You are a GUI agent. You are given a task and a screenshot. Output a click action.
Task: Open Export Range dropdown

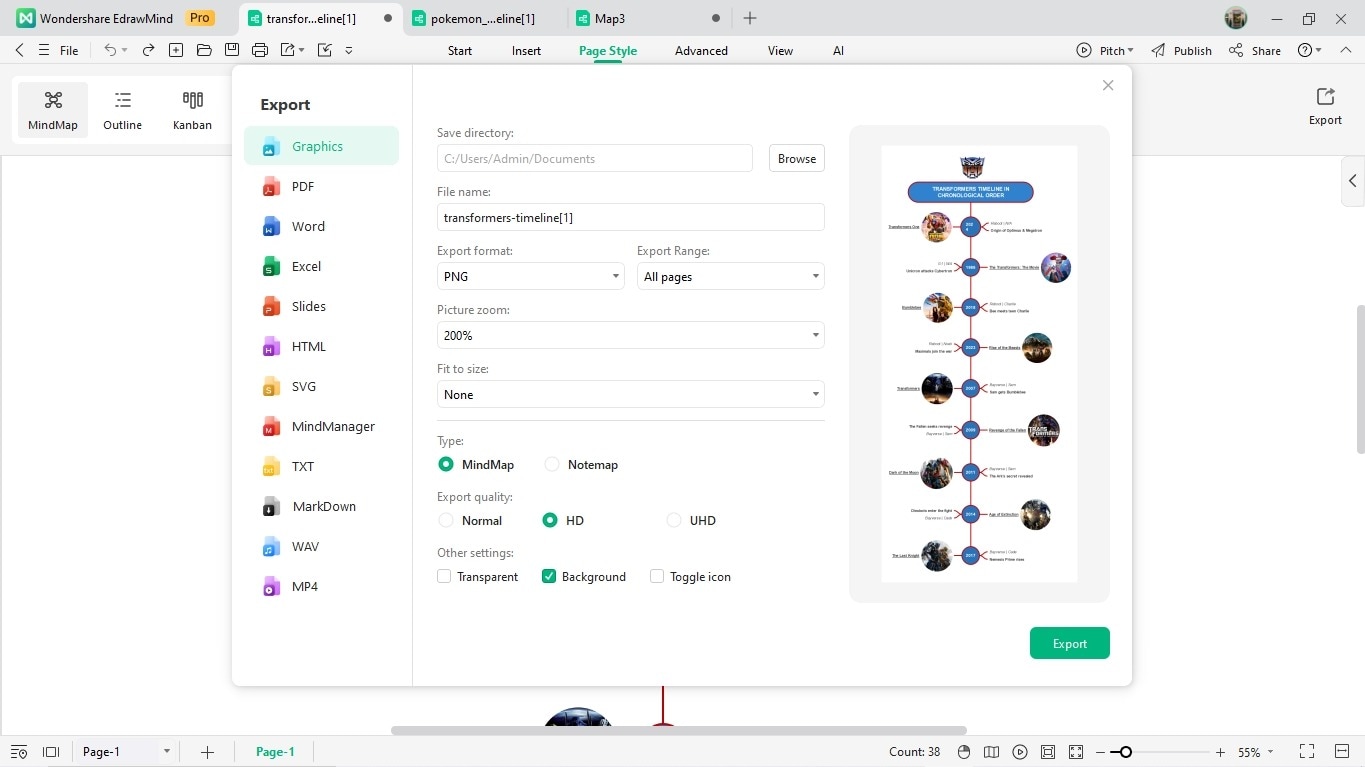pos(731,276)
